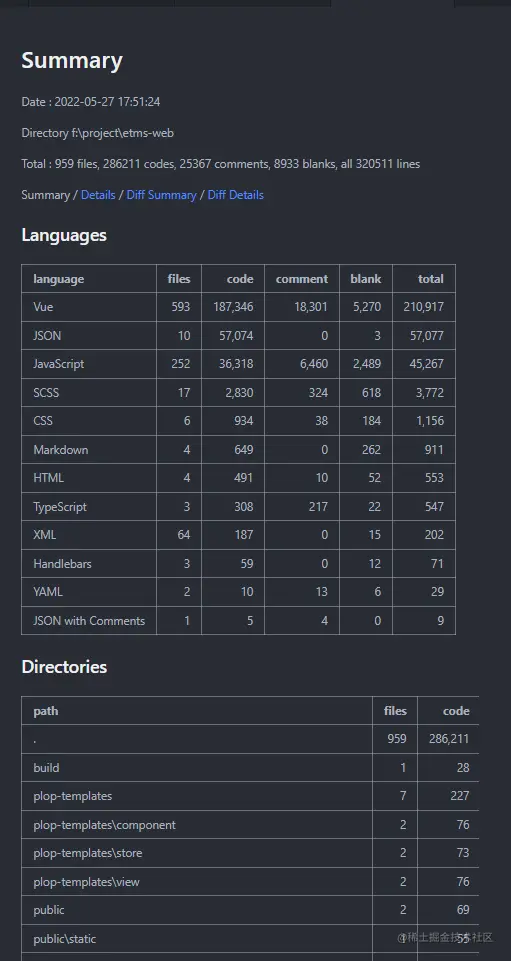Click the Vue language row
Image resolution: width=511 pixels, height=961 pixels.
(x=238, y=307)
